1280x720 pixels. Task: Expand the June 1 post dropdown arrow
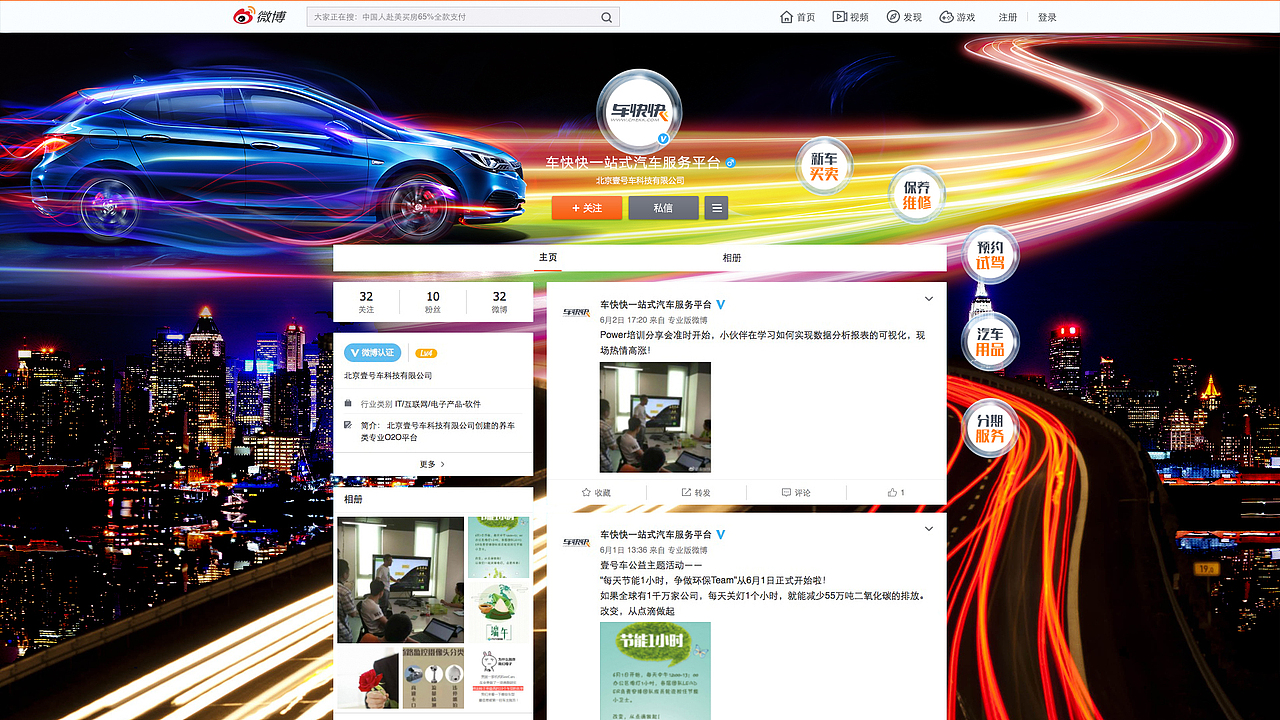pyautogui.click(x=928, y=529)
